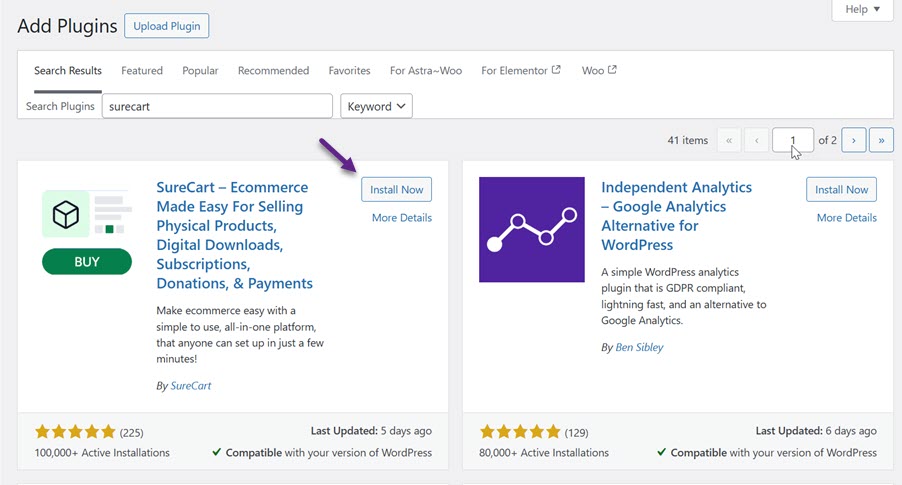Install the SureCart plugin now
Viewport: 902px width, 485px height.
[x=396, y=189]
